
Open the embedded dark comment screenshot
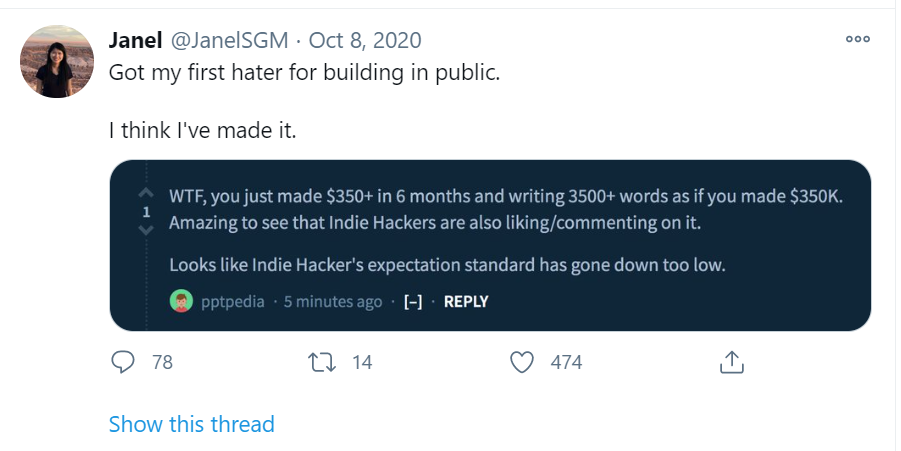490,245
